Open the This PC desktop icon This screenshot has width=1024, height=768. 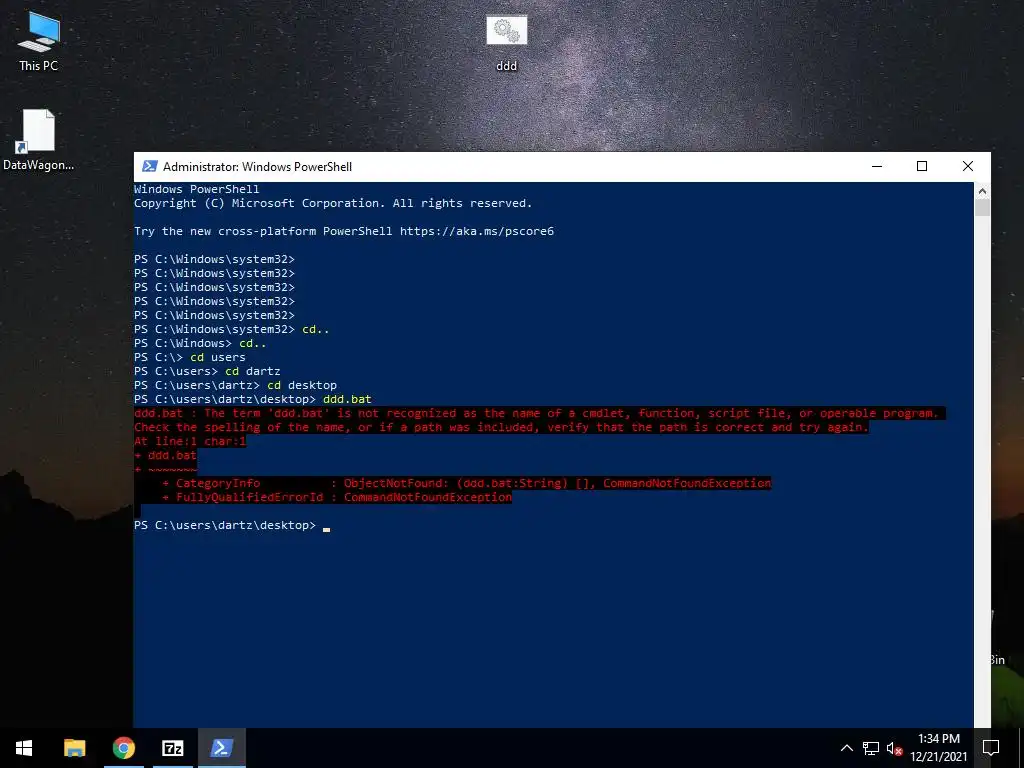coord(39,41)
